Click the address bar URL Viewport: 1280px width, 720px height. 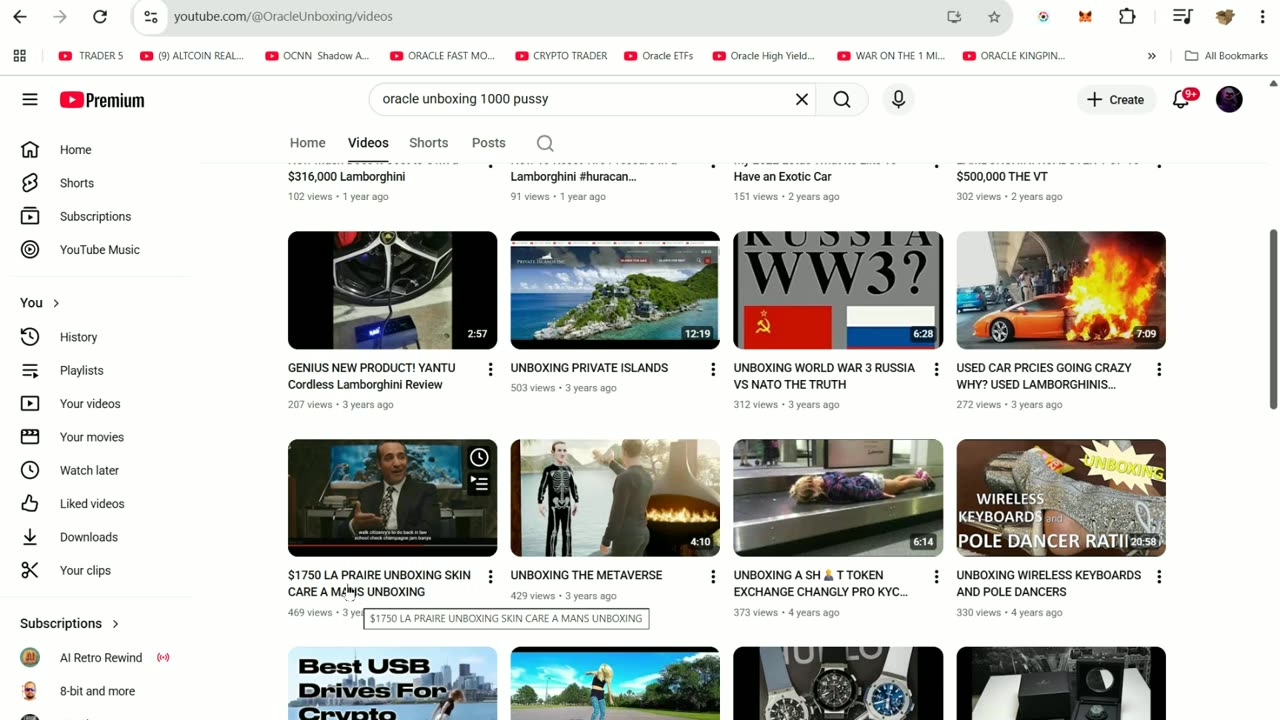pos(283,17)
